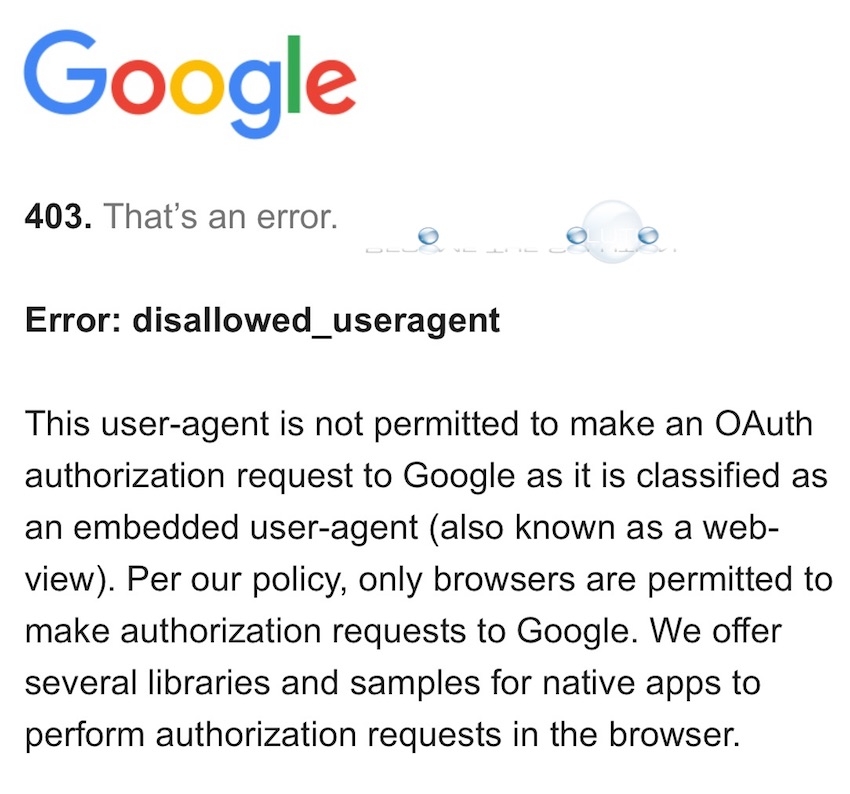
Task: Click the word OAuth in paragraph
Action: (763, 424)
